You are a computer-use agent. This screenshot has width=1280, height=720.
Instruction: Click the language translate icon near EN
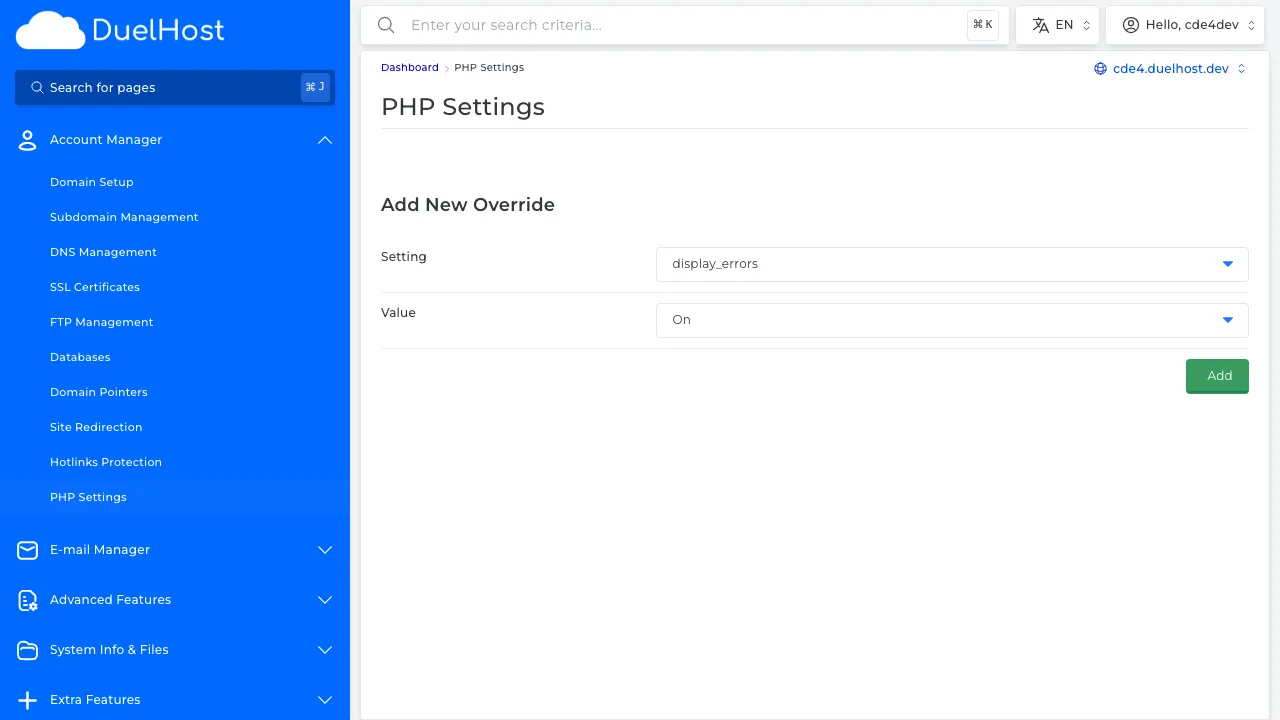coord(1040,24)
